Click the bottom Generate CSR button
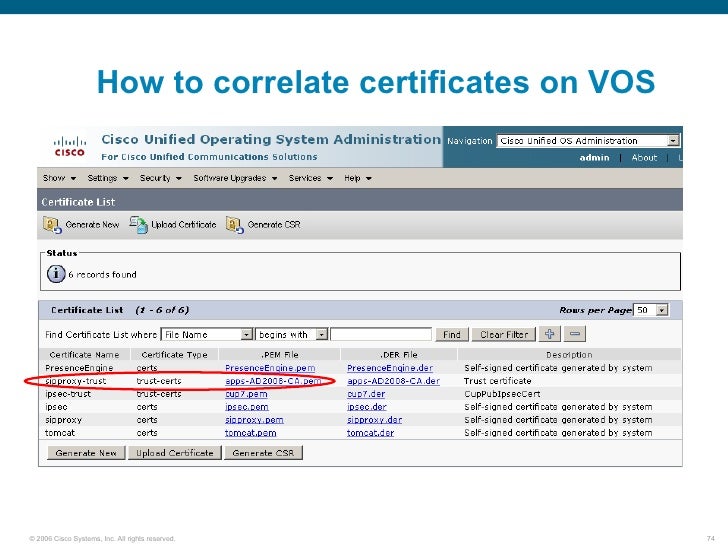 263,453
